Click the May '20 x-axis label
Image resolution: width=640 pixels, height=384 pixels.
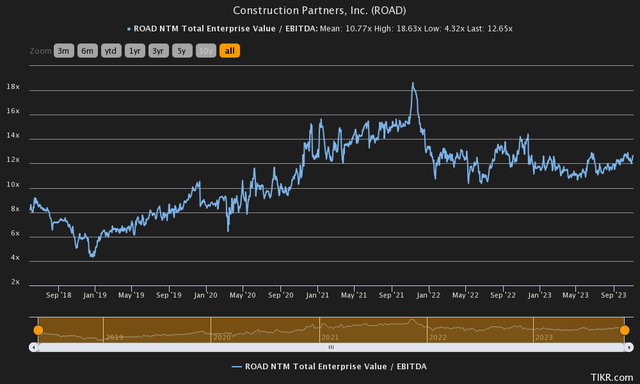242,295
